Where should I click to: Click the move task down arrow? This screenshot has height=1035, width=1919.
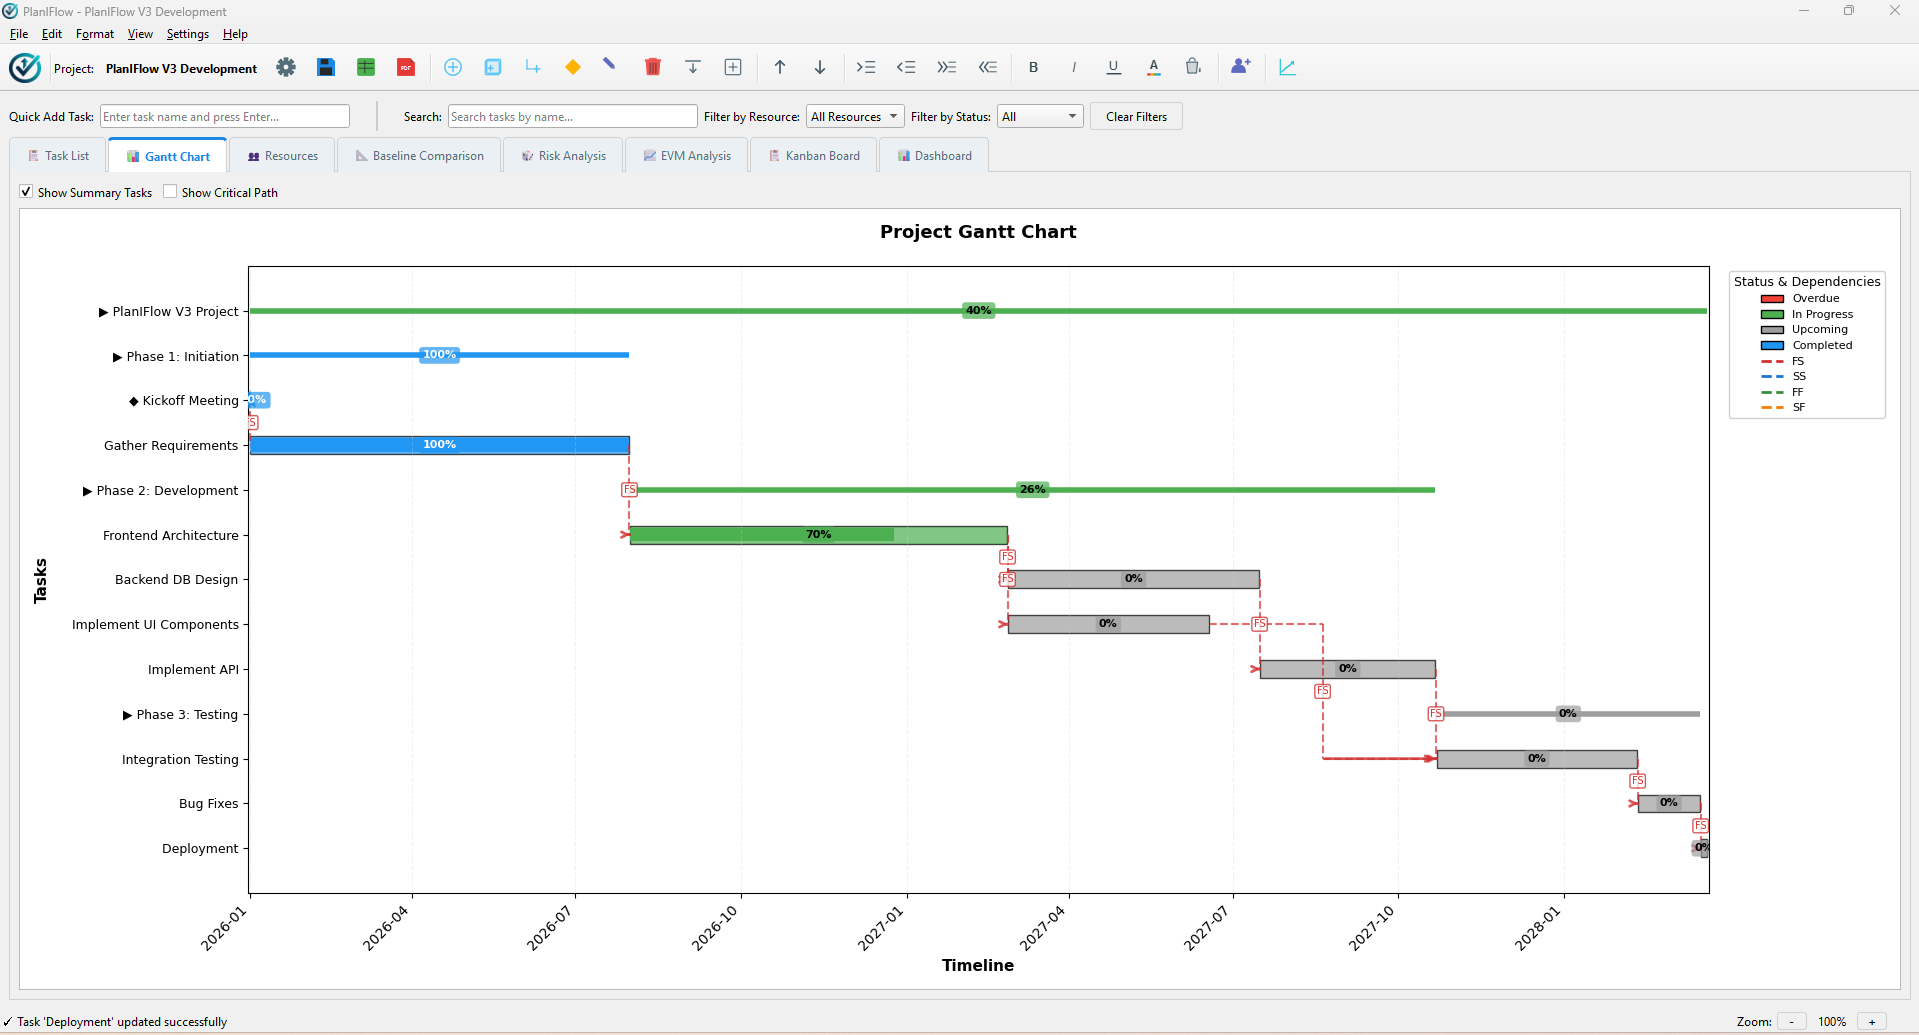click(820, 67)
